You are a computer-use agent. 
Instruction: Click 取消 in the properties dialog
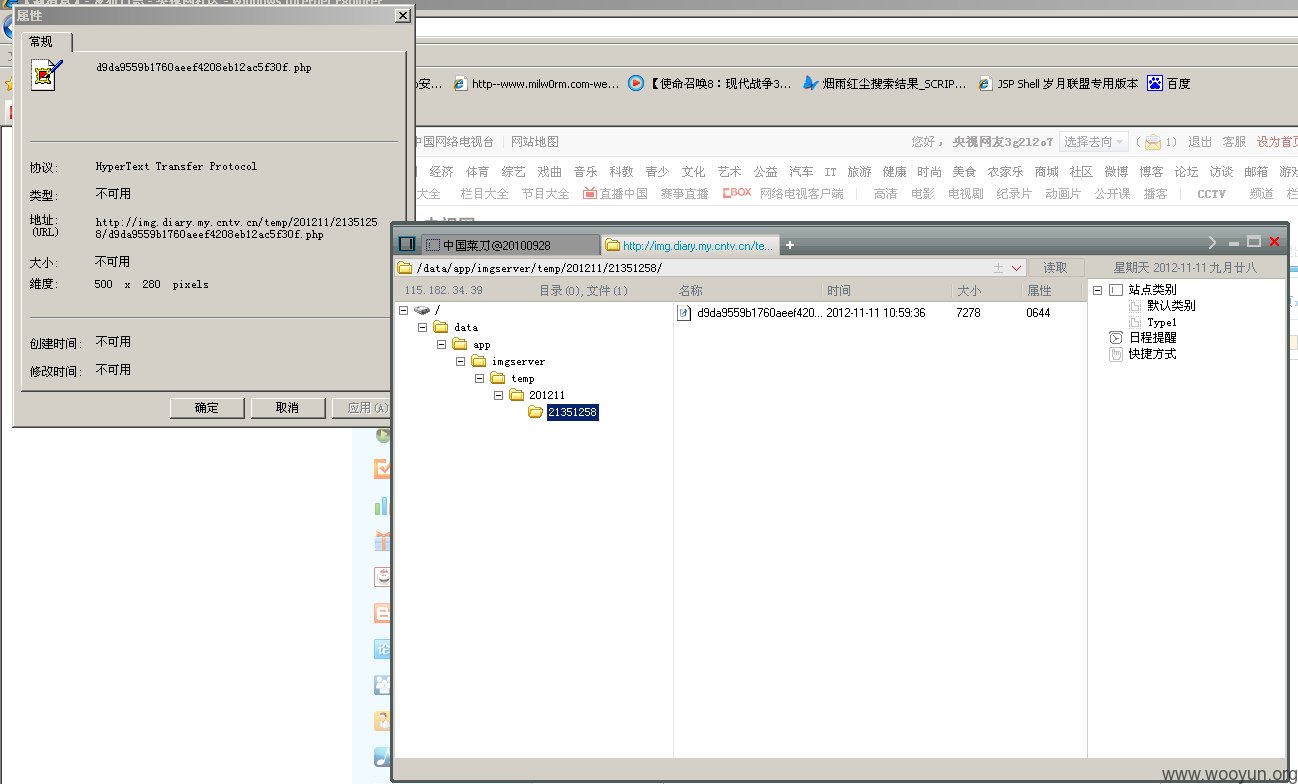pyautogui.click(x=287, y=408)
